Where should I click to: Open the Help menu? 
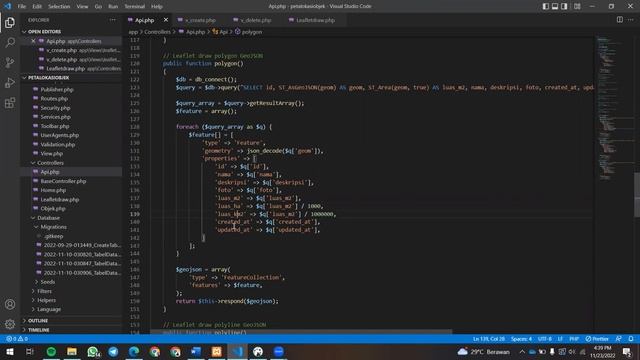[156, 7]
